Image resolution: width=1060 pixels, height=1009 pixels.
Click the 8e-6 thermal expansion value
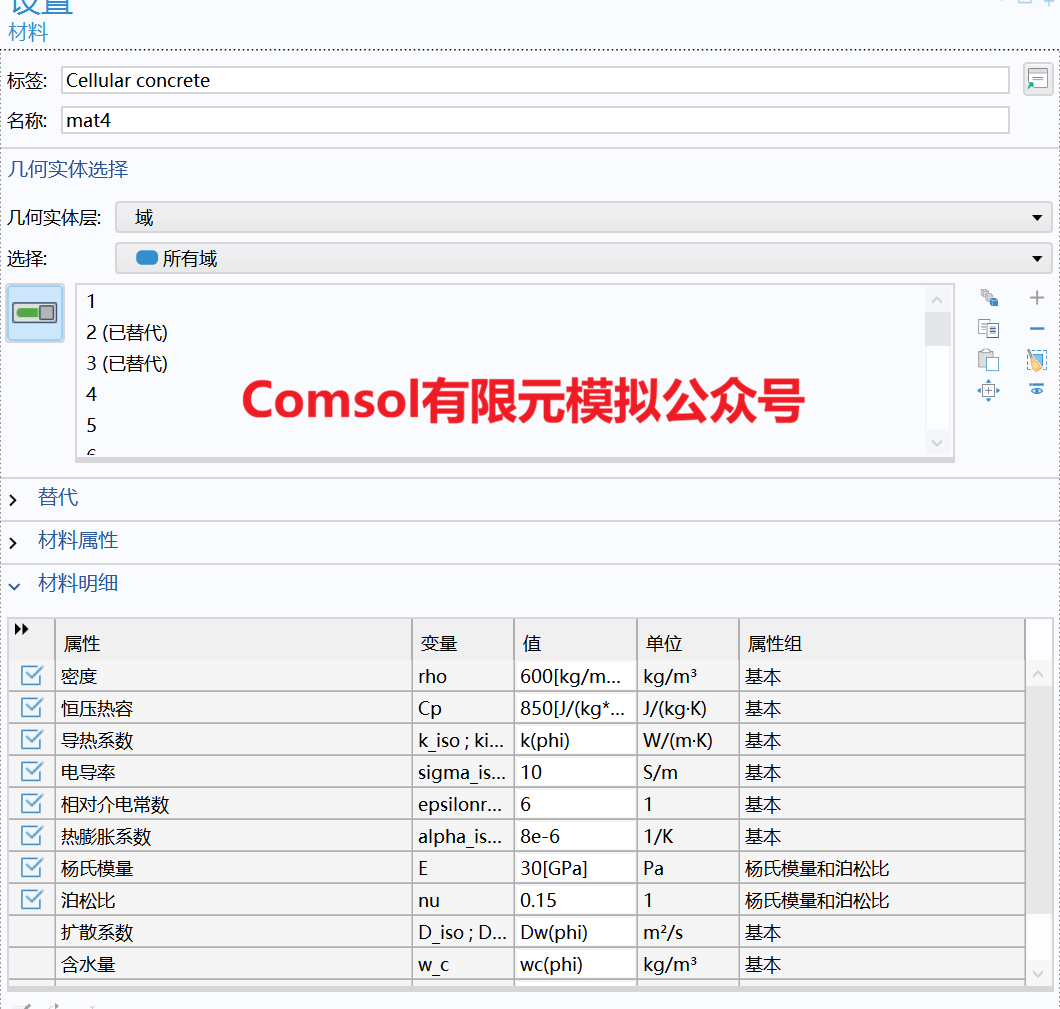pyautogui.click(x=575, y=836)
